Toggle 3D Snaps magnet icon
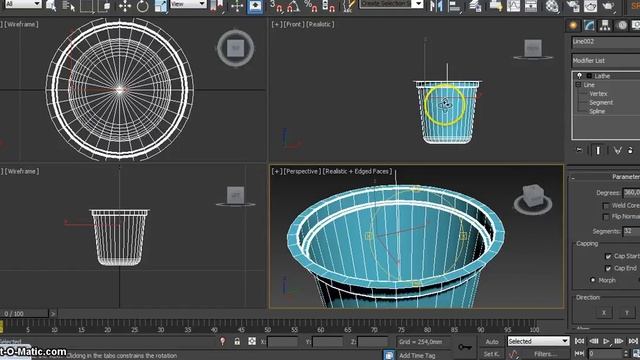 [x=276, y=6]
